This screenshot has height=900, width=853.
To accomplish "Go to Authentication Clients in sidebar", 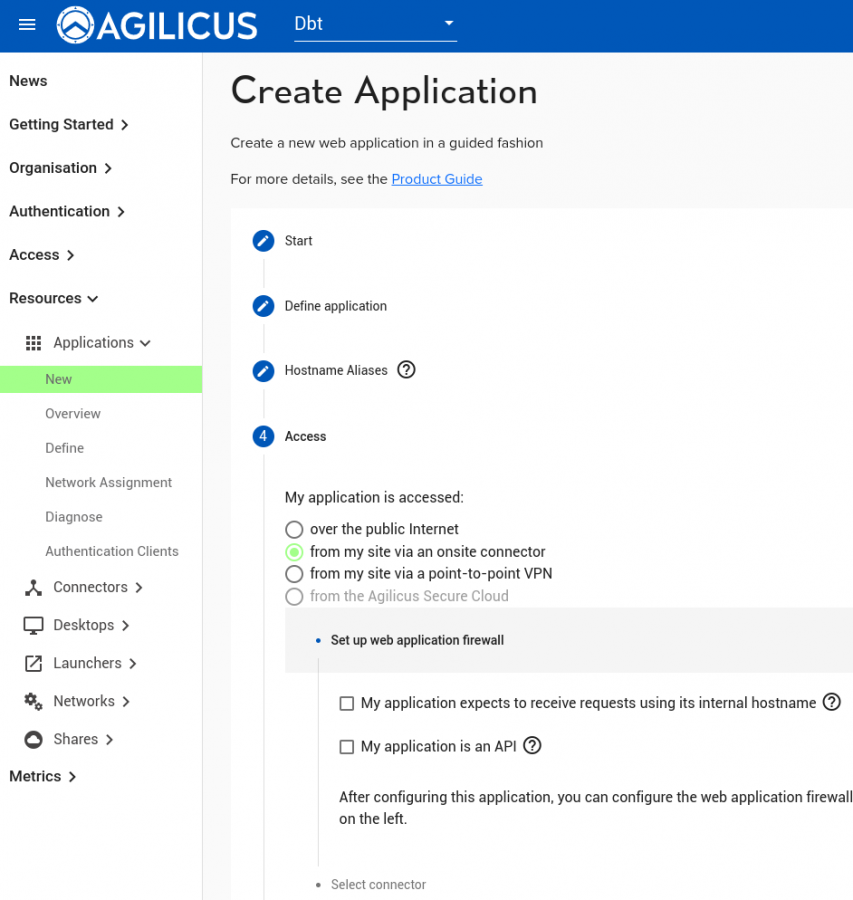I will (111, 551).
